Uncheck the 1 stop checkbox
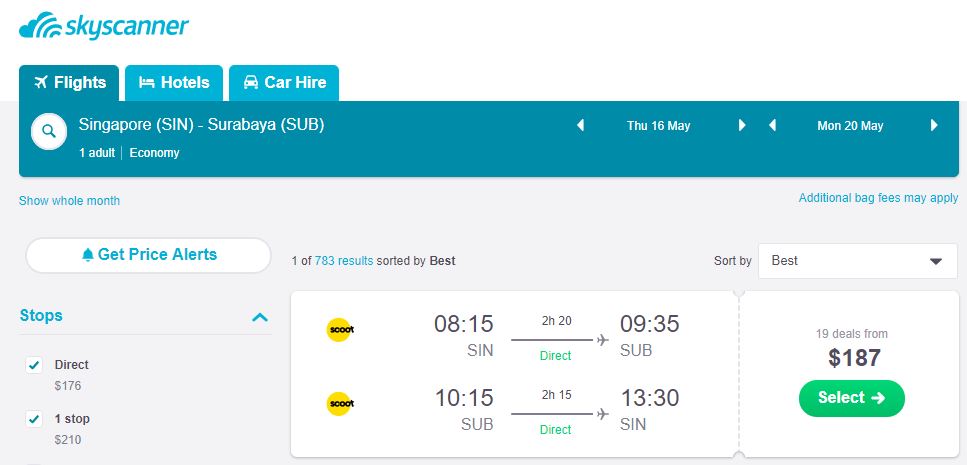This screenshot has height=465, width=967. [34, 419]
